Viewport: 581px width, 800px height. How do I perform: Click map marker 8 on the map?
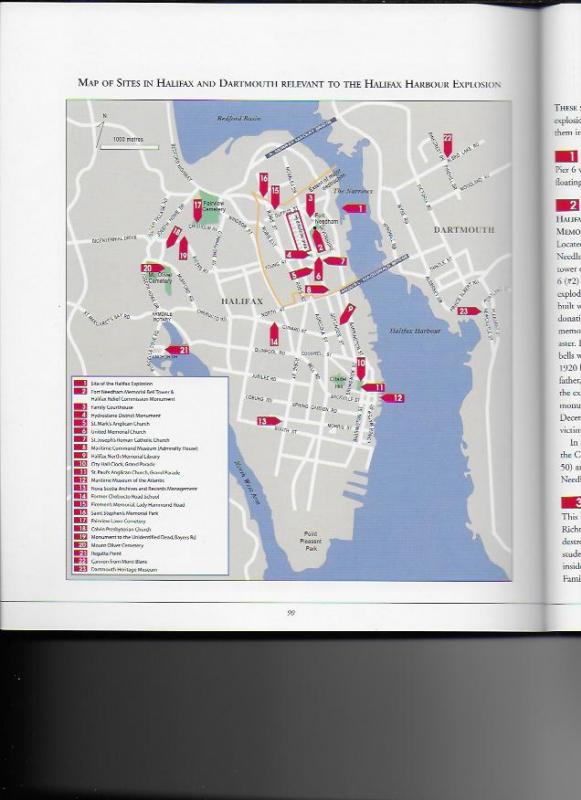click(316, 289)
